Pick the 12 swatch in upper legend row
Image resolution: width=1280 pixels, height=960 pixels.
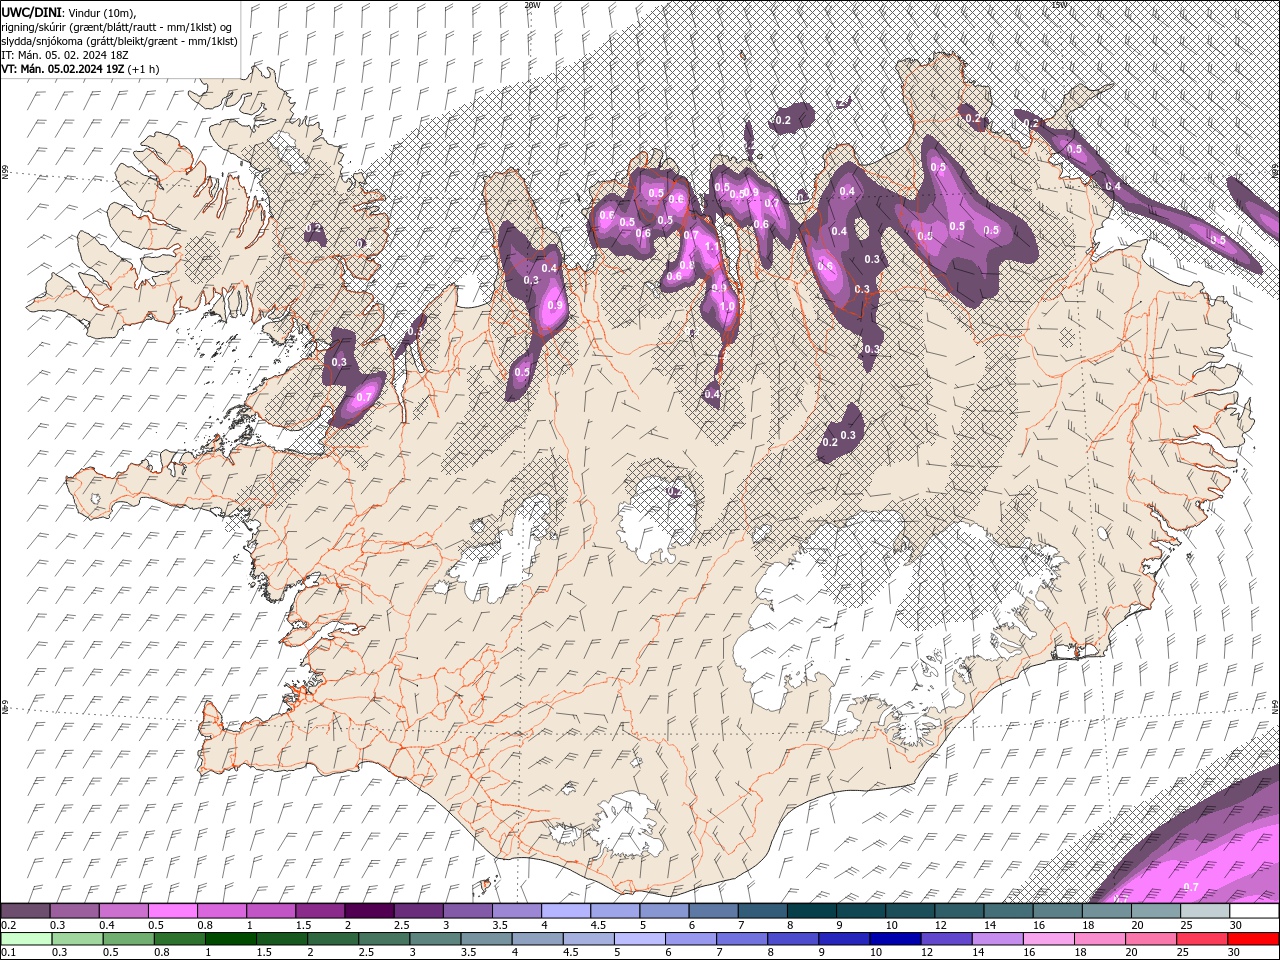[960, 911]
